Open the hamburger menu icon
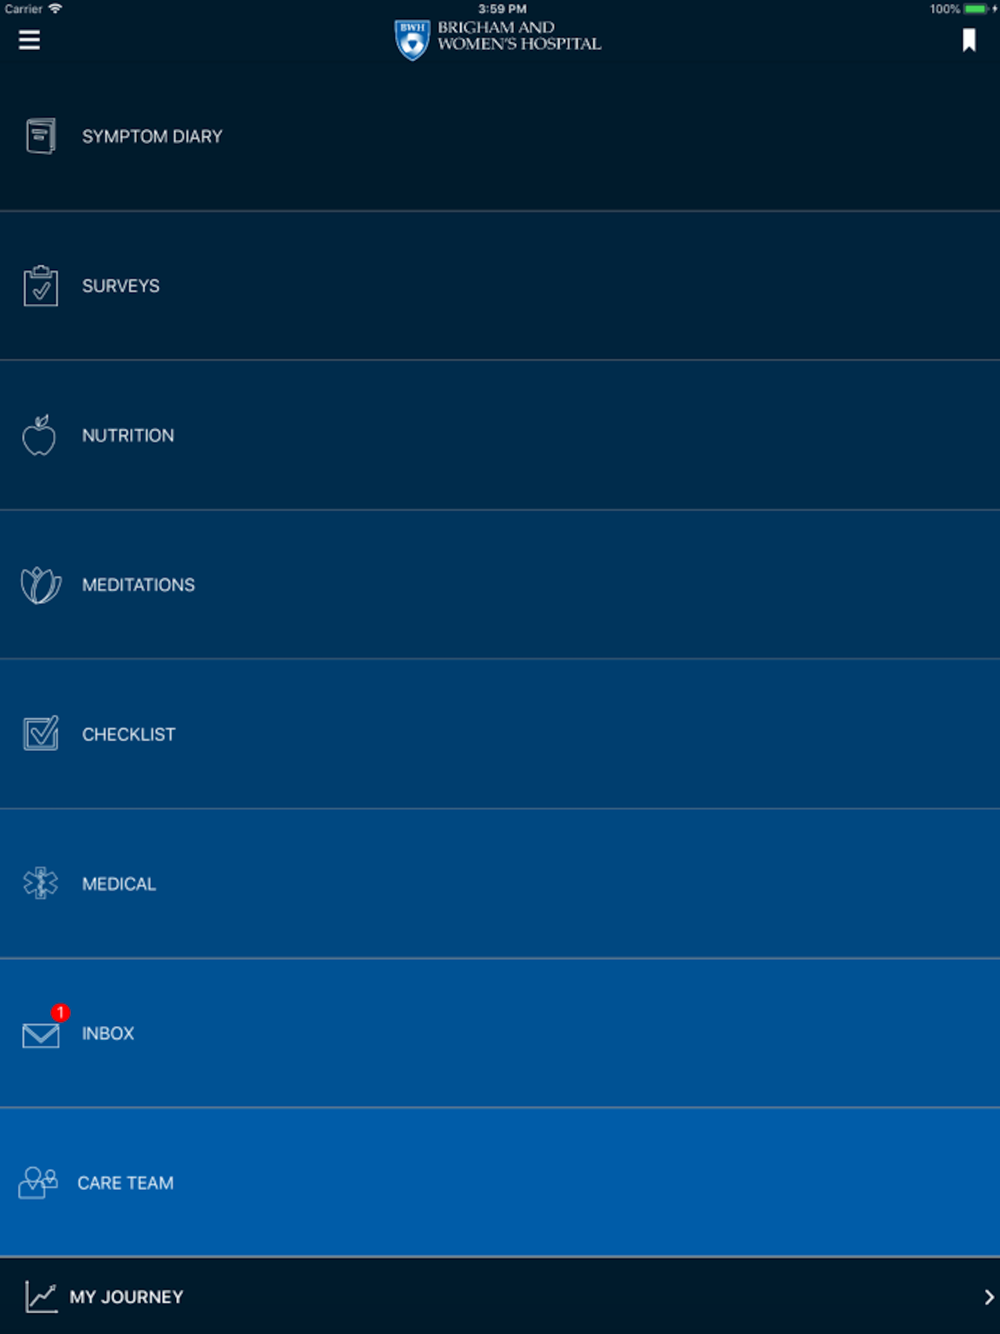 [x=29, y=40]
